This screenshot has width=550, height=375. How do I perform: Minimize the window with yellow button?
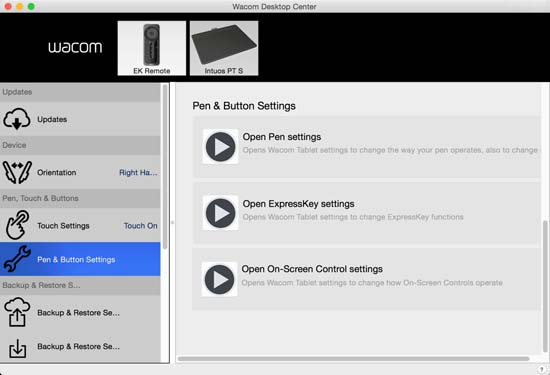point(20,6)
